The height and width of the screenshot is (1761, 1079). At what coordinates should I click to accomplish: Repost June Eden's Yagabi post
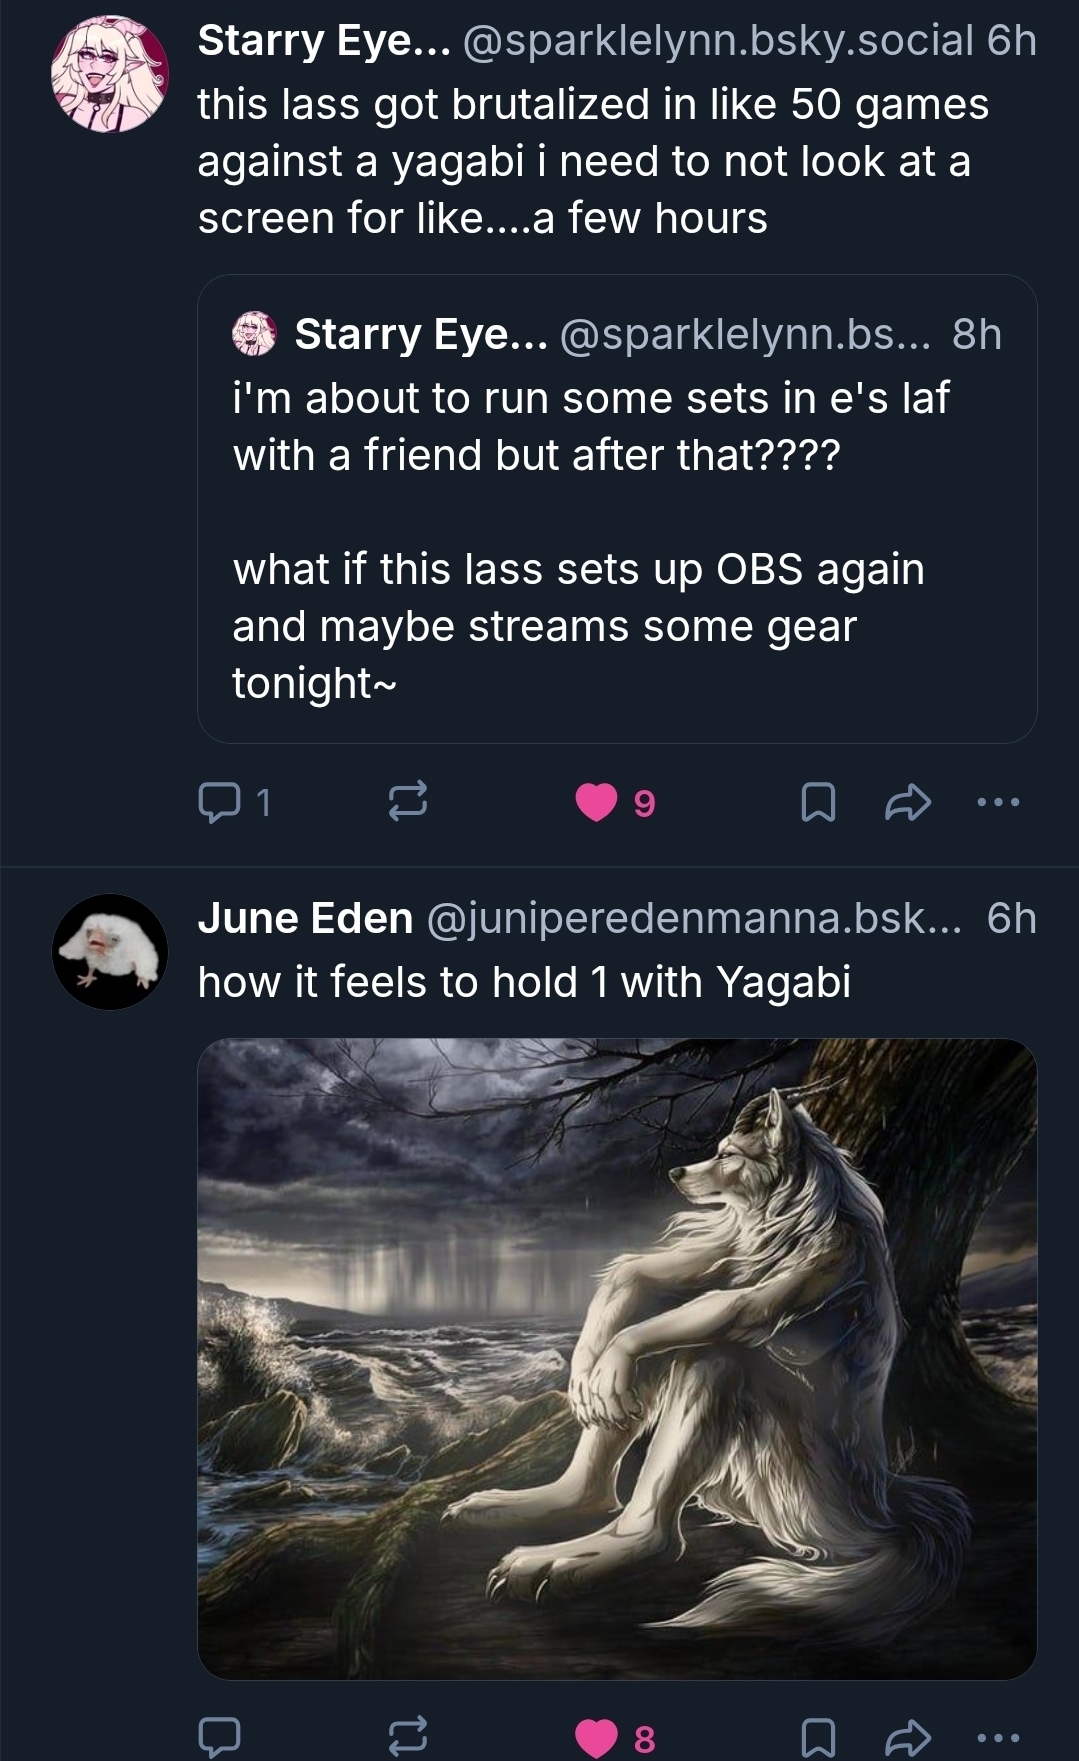coord(408,1737)
